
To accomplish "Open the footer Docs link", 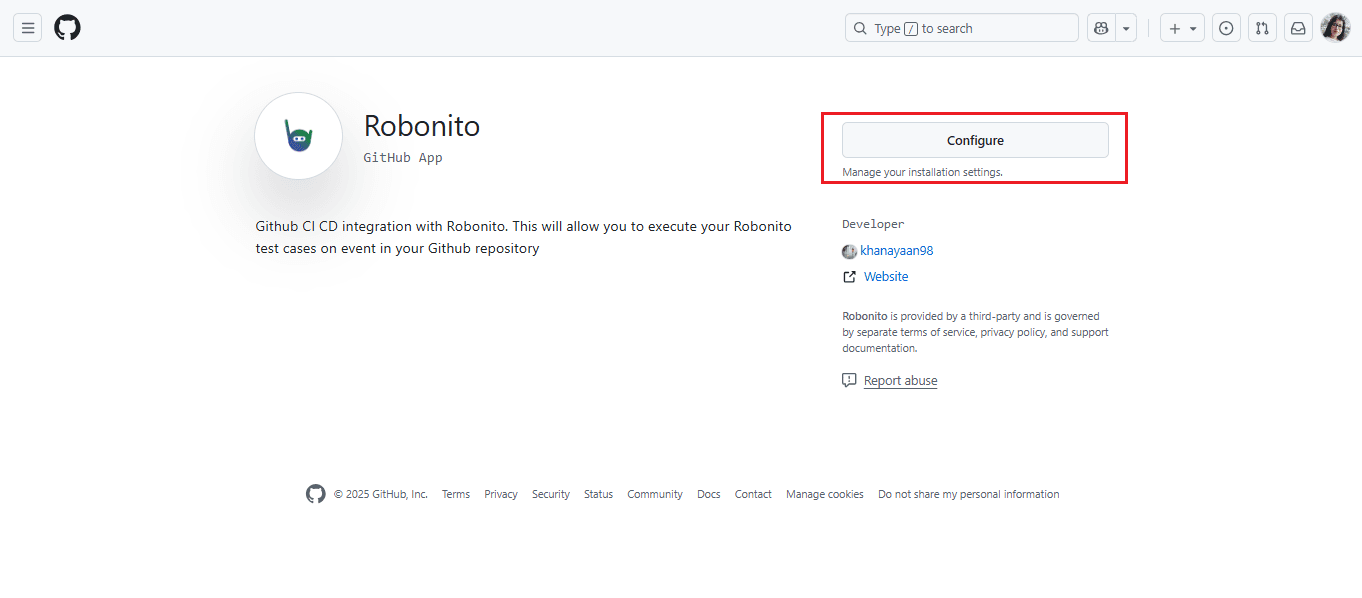I will [709, 494].
